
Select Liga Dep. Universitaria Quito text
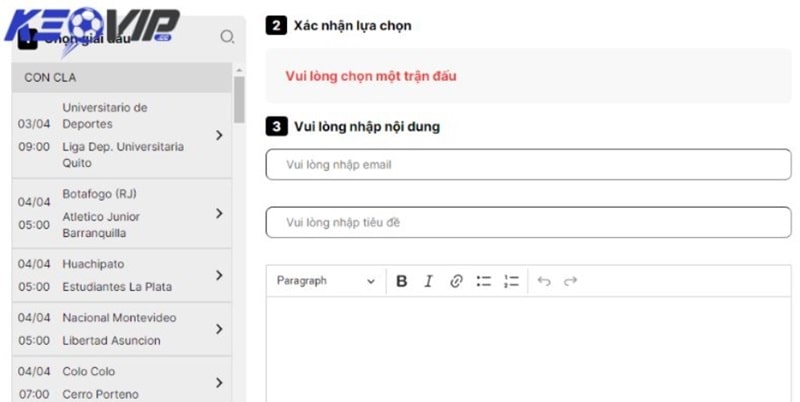[123, 155]
